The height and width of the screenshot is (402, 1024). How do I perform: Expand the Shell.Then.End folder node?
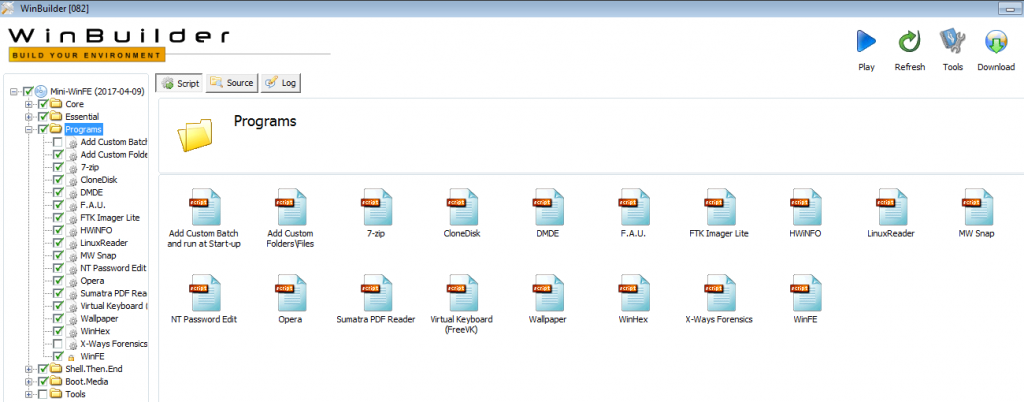pyautogui.click(x=29, y=369)
